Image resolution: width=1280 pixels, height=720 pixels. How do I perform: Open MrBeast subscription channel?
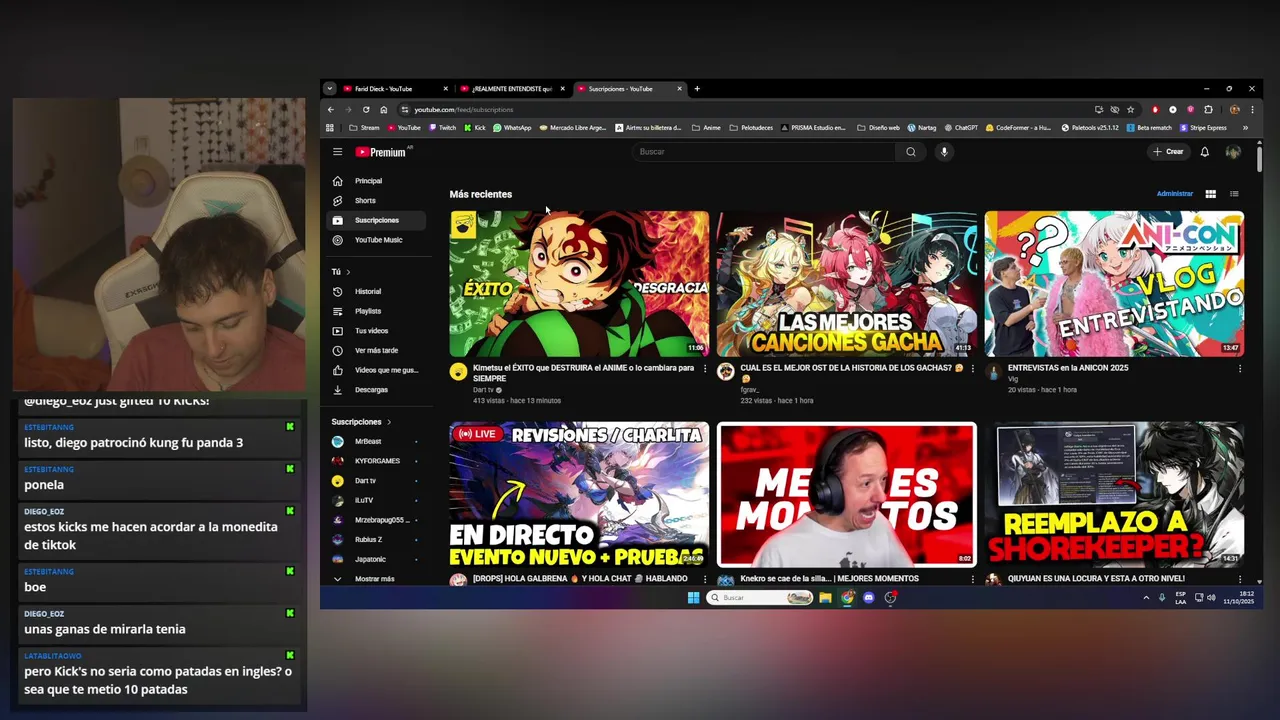pos(377,442)
